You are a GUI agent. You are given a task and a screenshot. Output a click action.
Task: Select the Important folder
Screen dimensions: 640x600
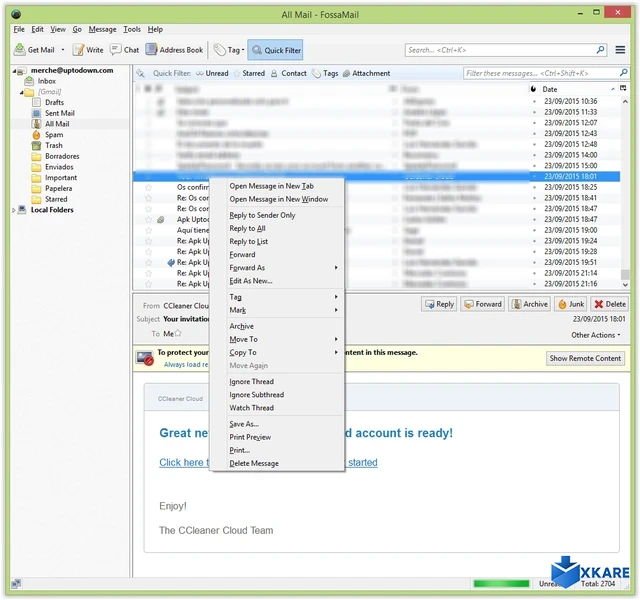(x=60, y=178)
